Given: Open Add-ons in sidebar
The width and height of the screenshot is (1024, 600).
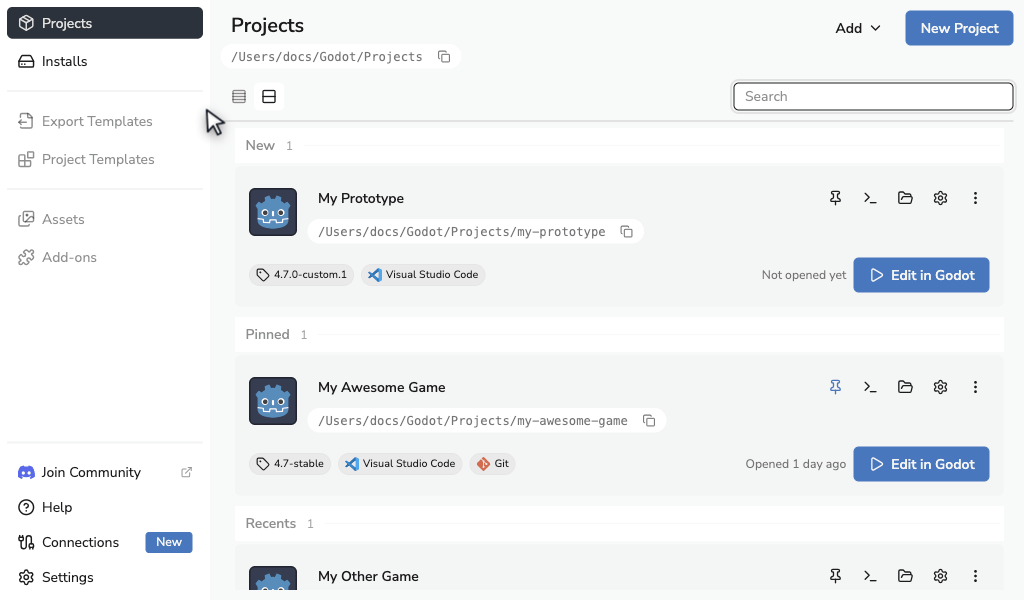Looking at the screenshot, I should coord(105,257).
